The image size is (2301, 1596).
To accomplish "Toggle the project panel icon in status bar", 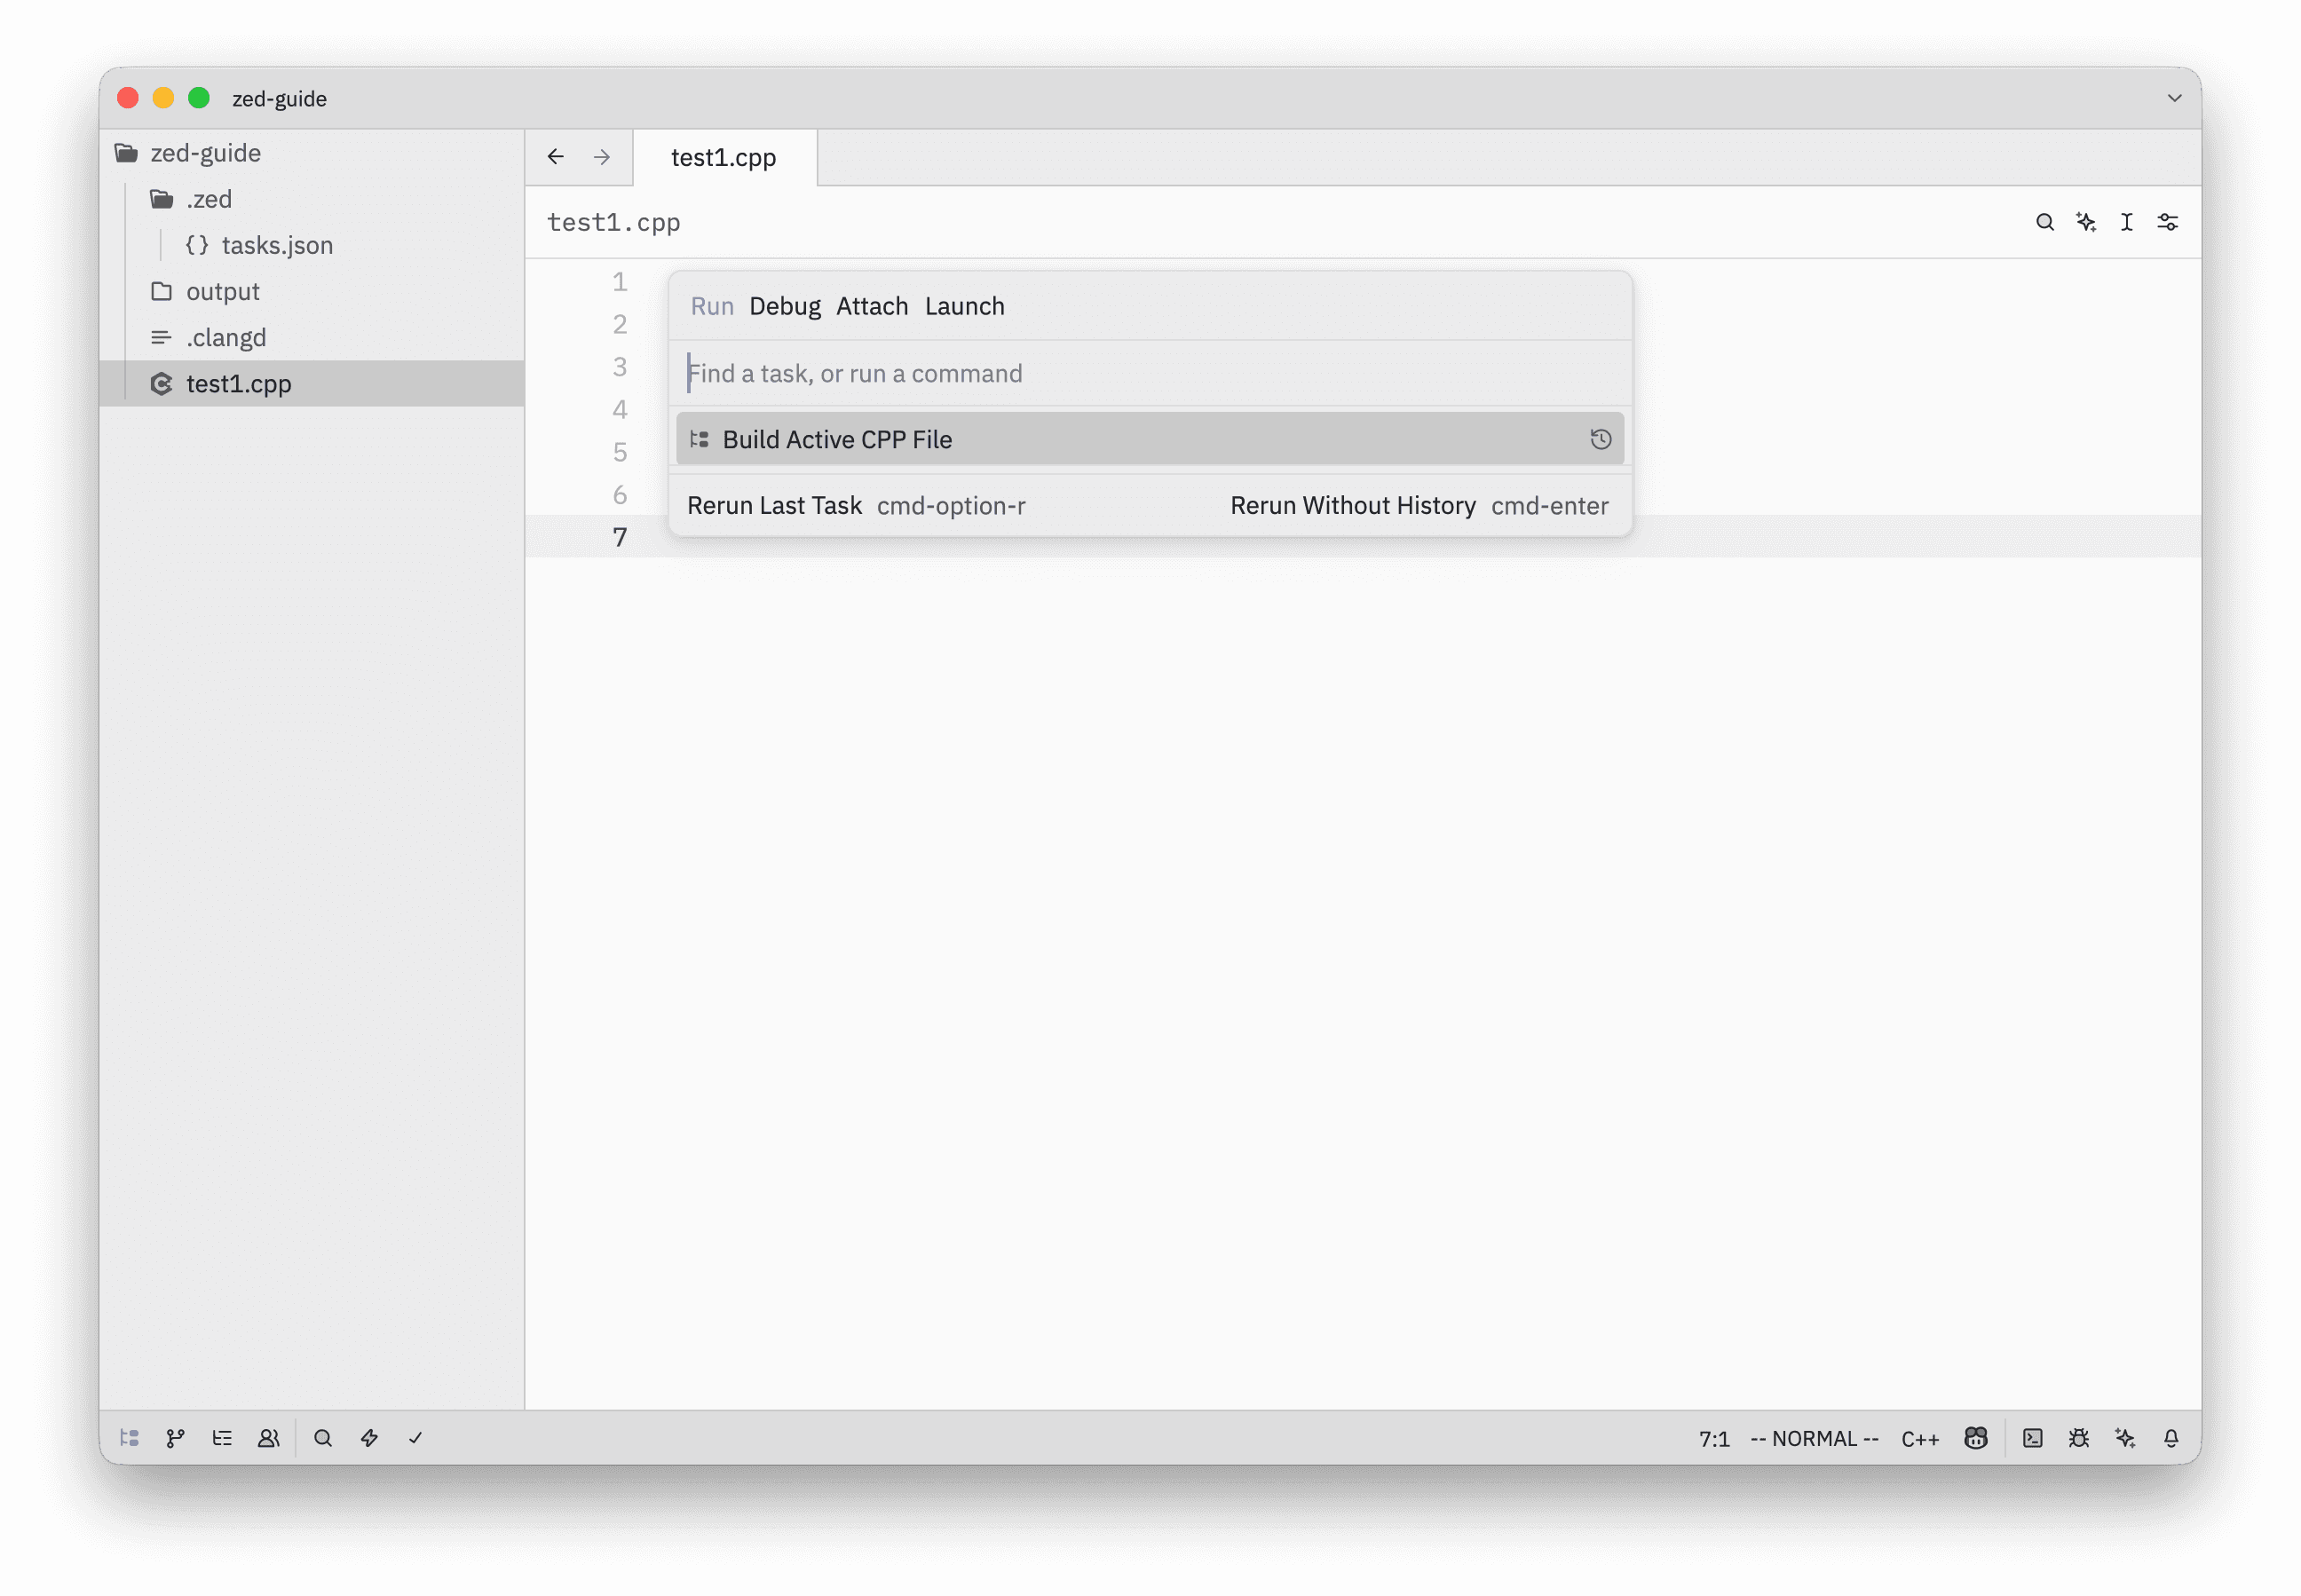I will (129, 1438).
